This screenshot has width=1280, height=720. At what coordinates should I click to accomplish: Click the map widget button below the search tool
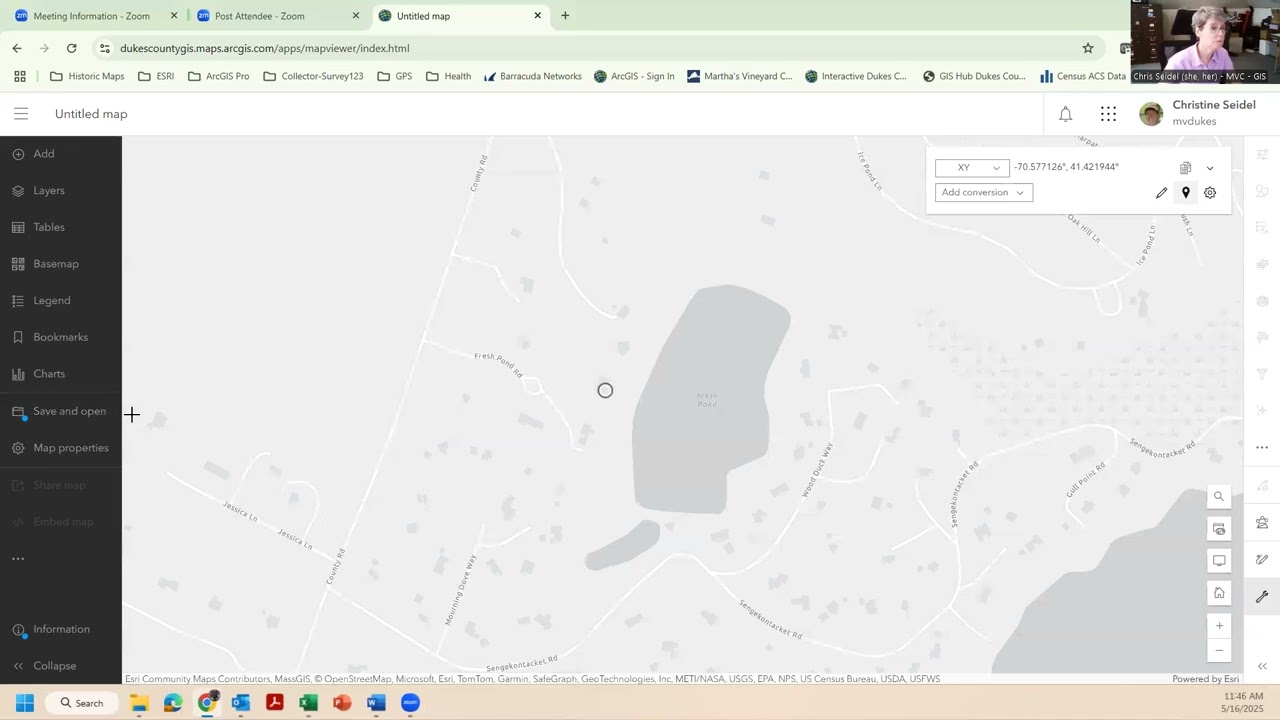[1219, 529]
